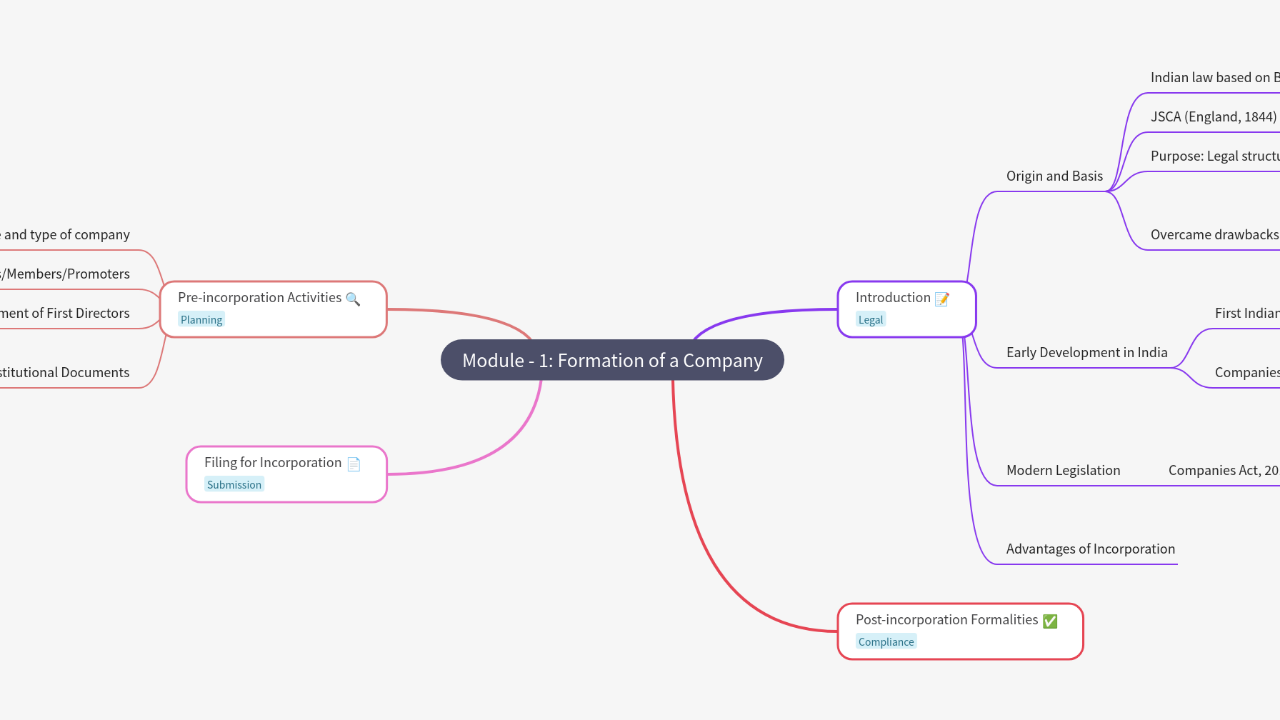This screenshot has width=1280, height=720.
Task: Click the Overcame drawbacks leaf node
Action: click(x=1214, y=235)
